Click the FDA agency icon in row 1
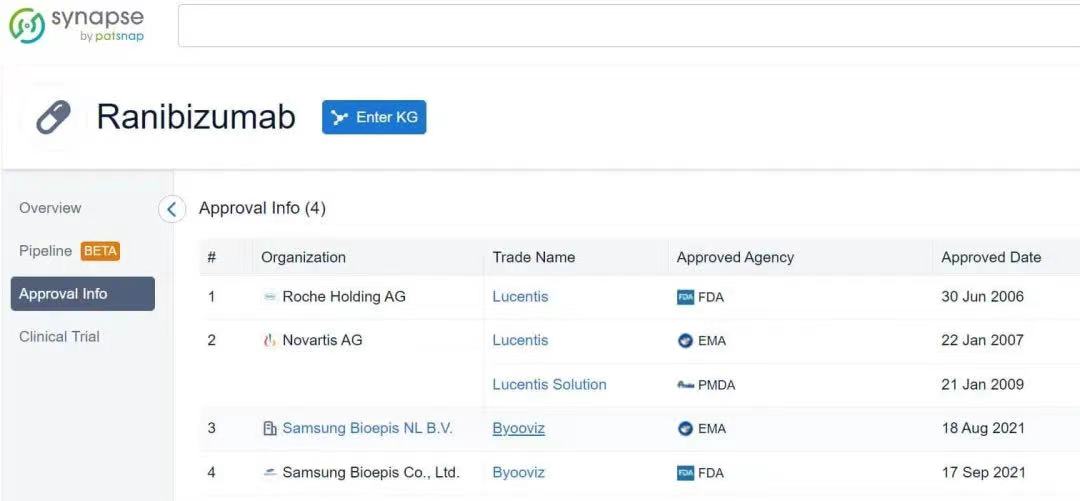The image size is (1080, 501). click(x=685, y=297)
